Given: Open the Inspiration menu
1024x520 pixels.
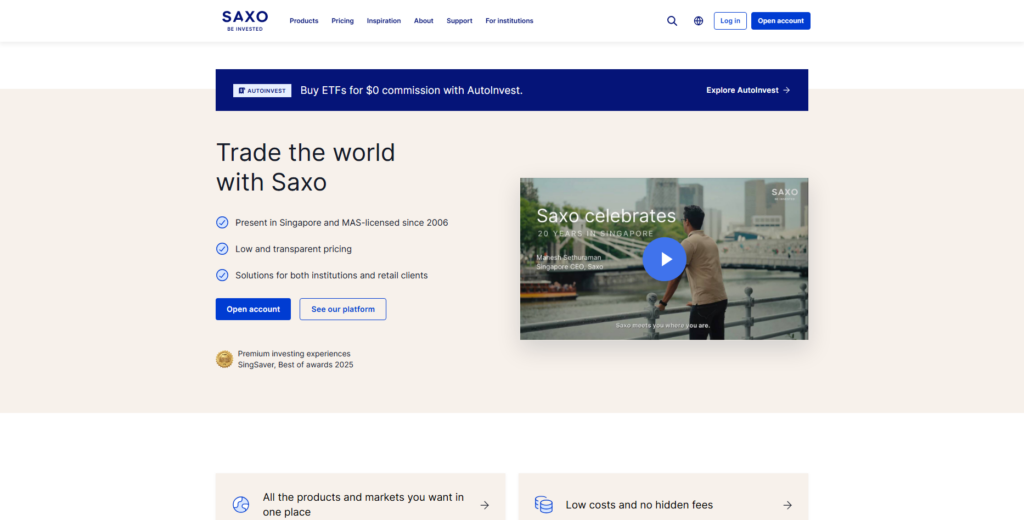Looking at the screenshot, I should point(383,21).
